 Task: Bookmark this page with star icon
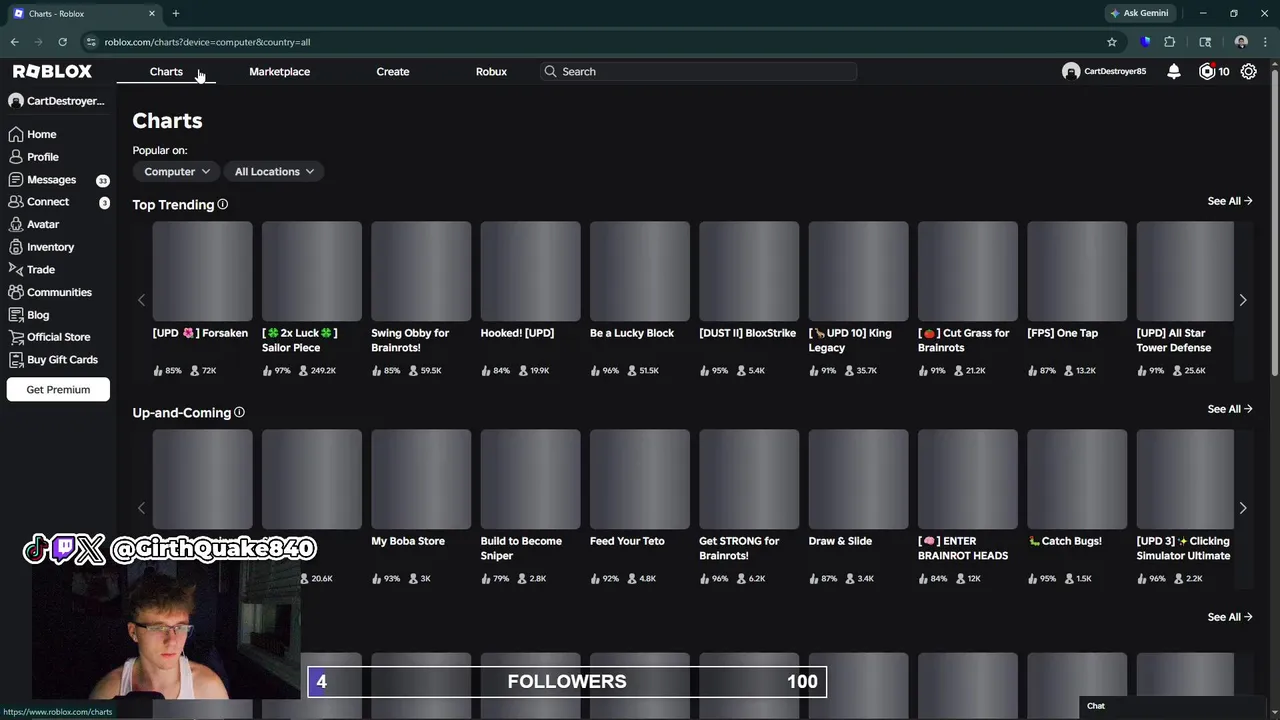[1111, 42]
